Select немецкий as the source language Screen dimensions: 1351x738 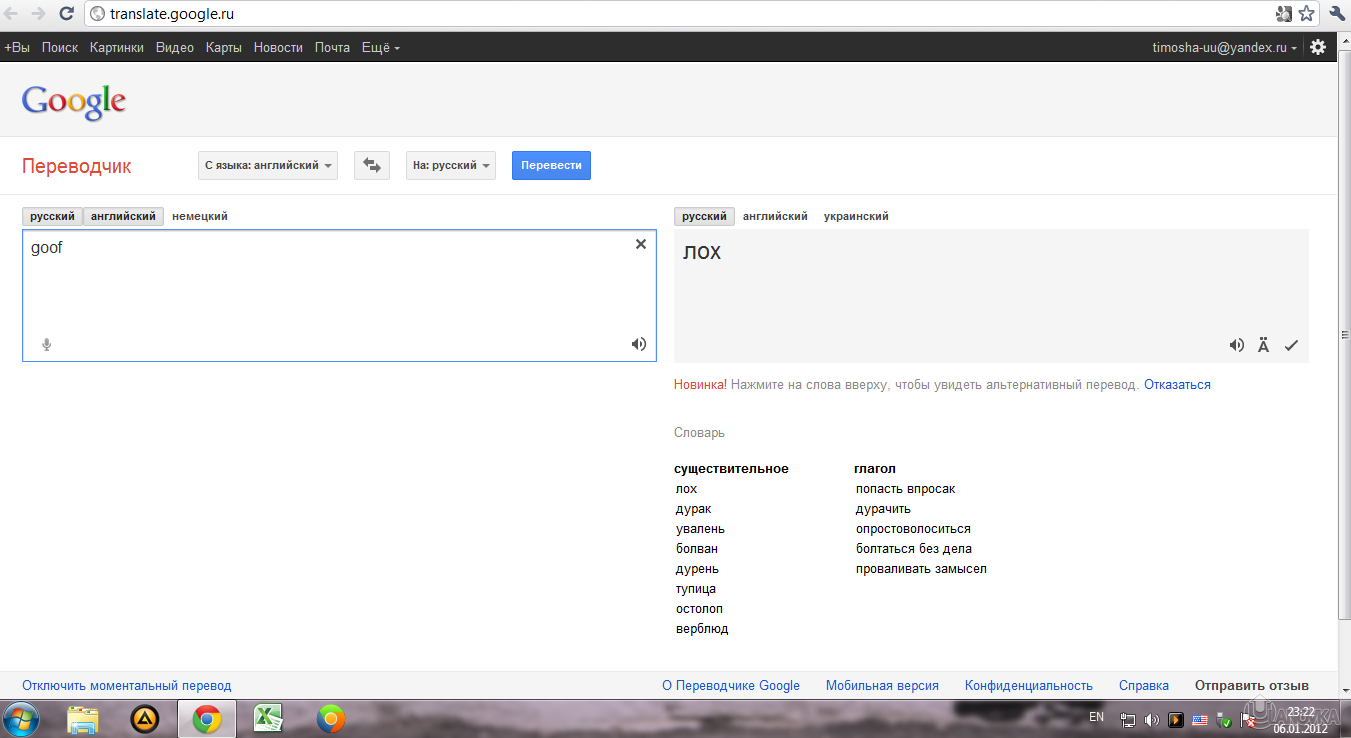click(200, 216)
